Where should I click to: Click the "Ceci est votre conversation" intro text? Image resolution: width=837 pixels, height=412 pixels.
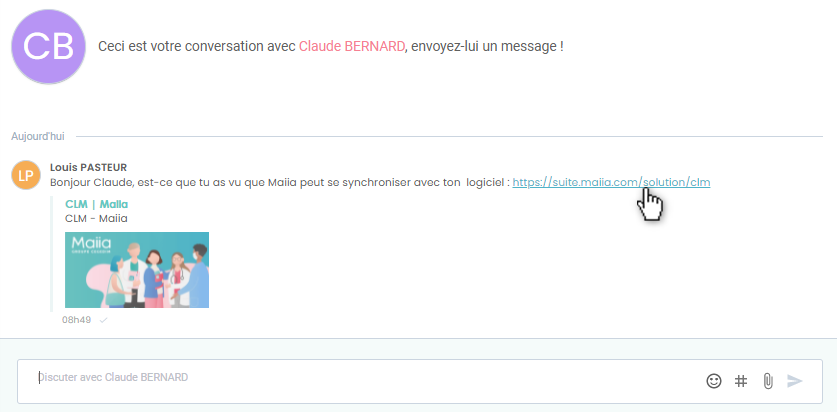(197, 47)
